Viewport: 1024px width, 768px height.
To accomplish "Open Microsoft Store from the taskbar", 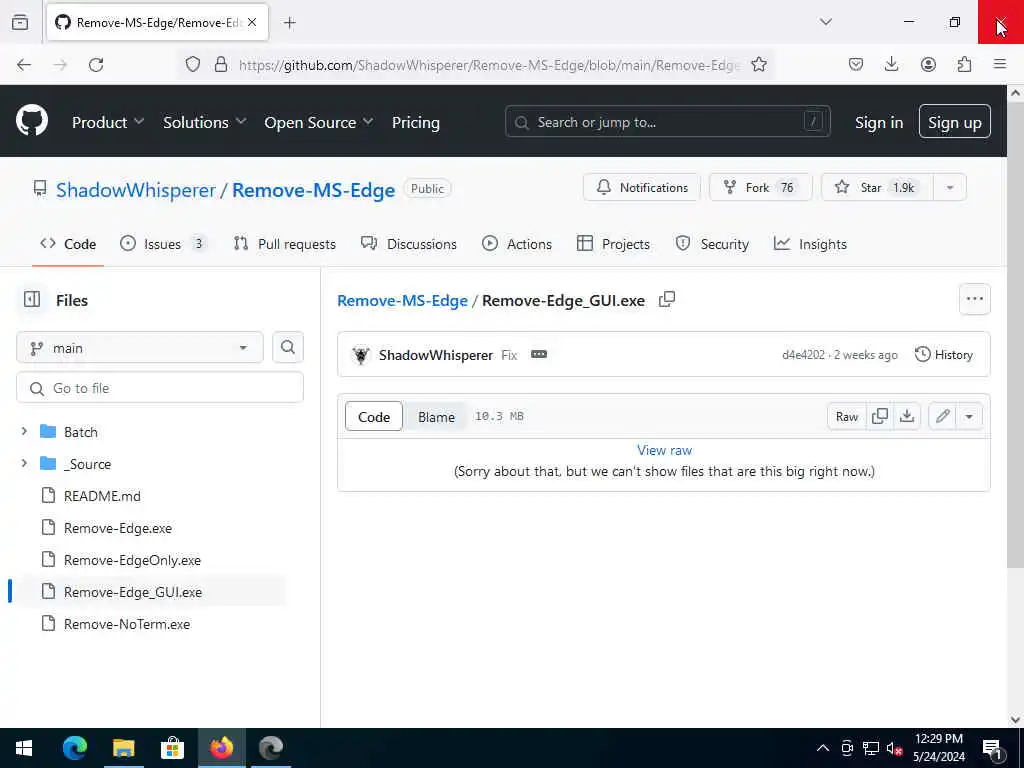I will point(172,748).
